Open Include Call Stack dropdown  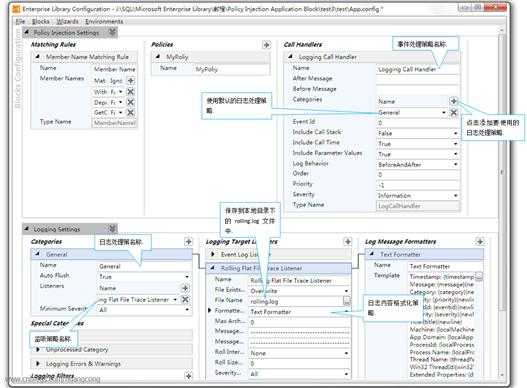pyautogui.click(x=455, y=133)
